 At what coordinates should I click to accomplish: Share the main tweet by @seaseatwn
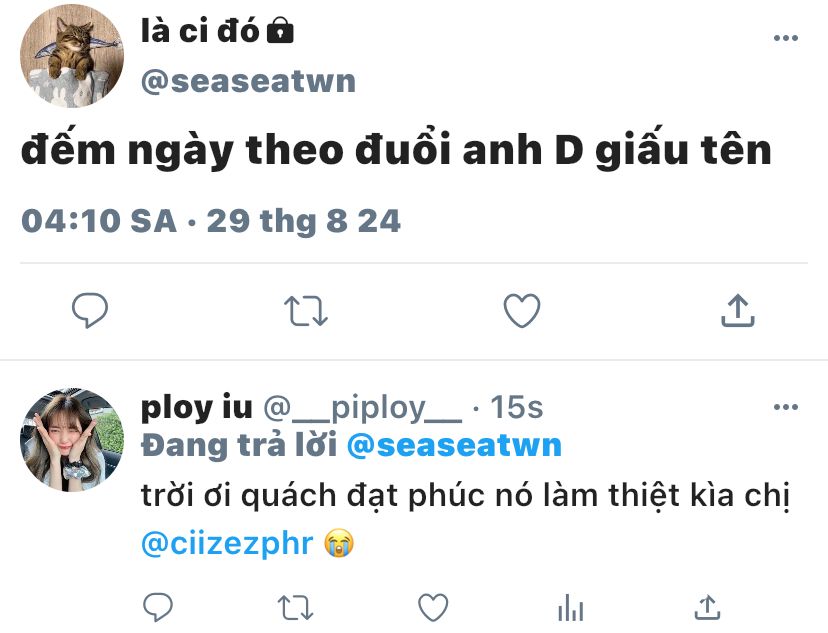[x=738, y=310]
